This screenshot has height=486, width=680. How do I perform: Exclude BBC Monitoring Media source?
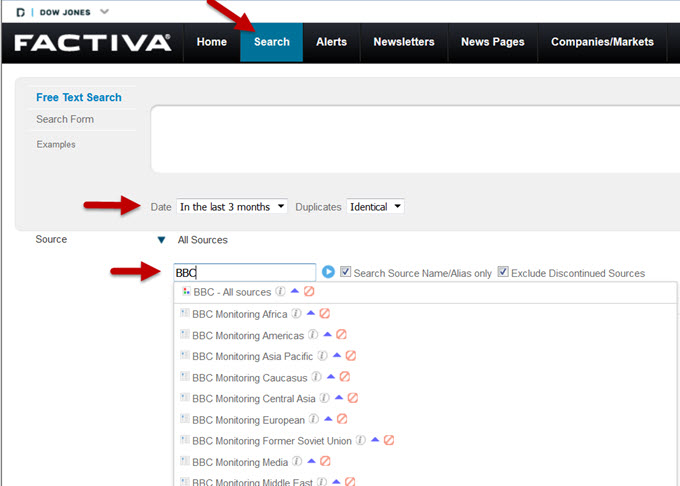(x=325, y=461)
